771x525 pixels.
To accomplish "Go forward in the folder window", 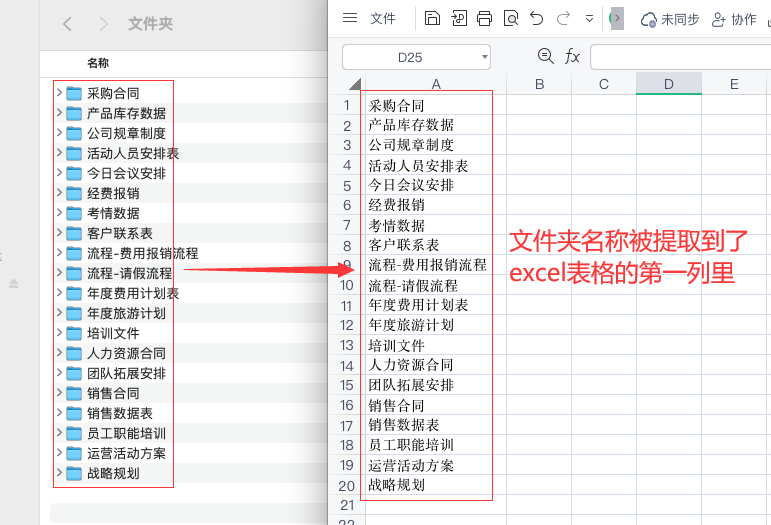I will (x=103, y=24).
